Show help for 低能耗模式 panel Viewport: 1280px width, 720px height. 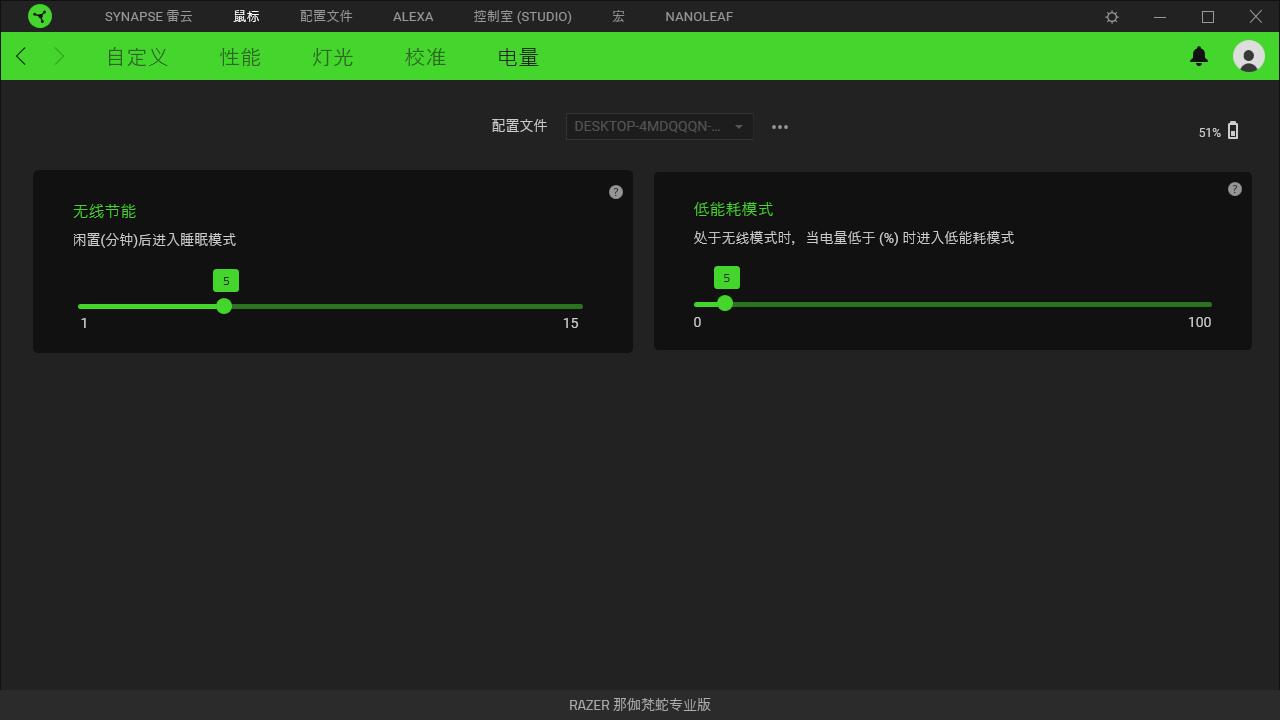[x=1235, y=189]
